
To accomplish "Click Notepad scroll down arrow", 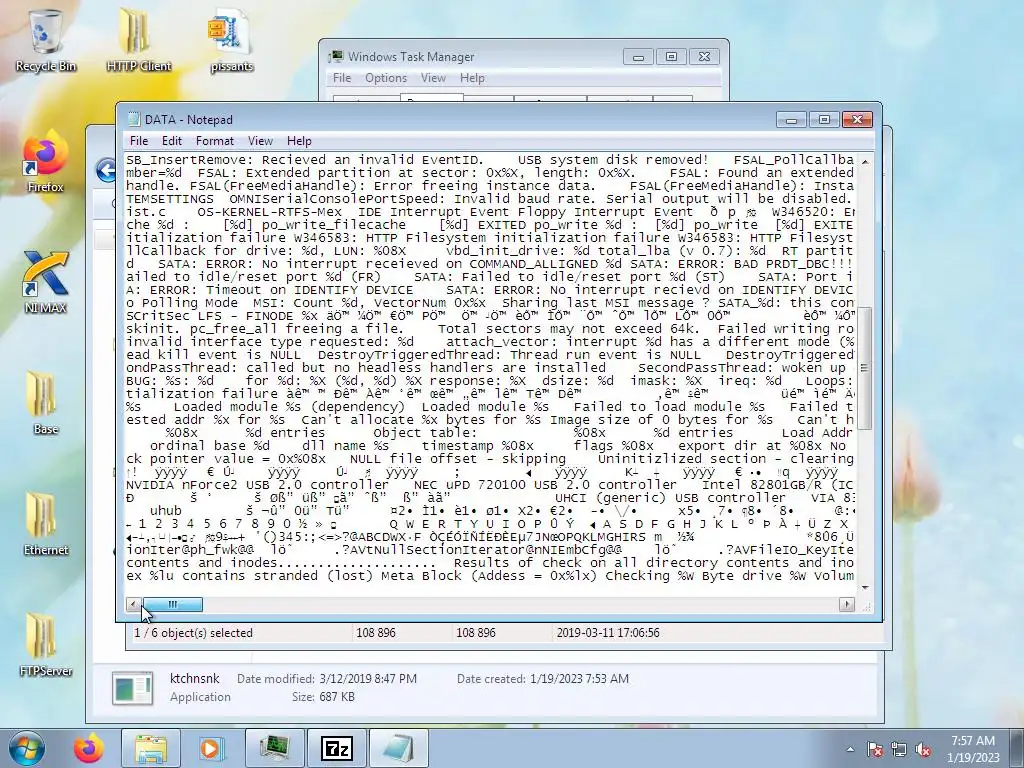I will pos(865,587).
